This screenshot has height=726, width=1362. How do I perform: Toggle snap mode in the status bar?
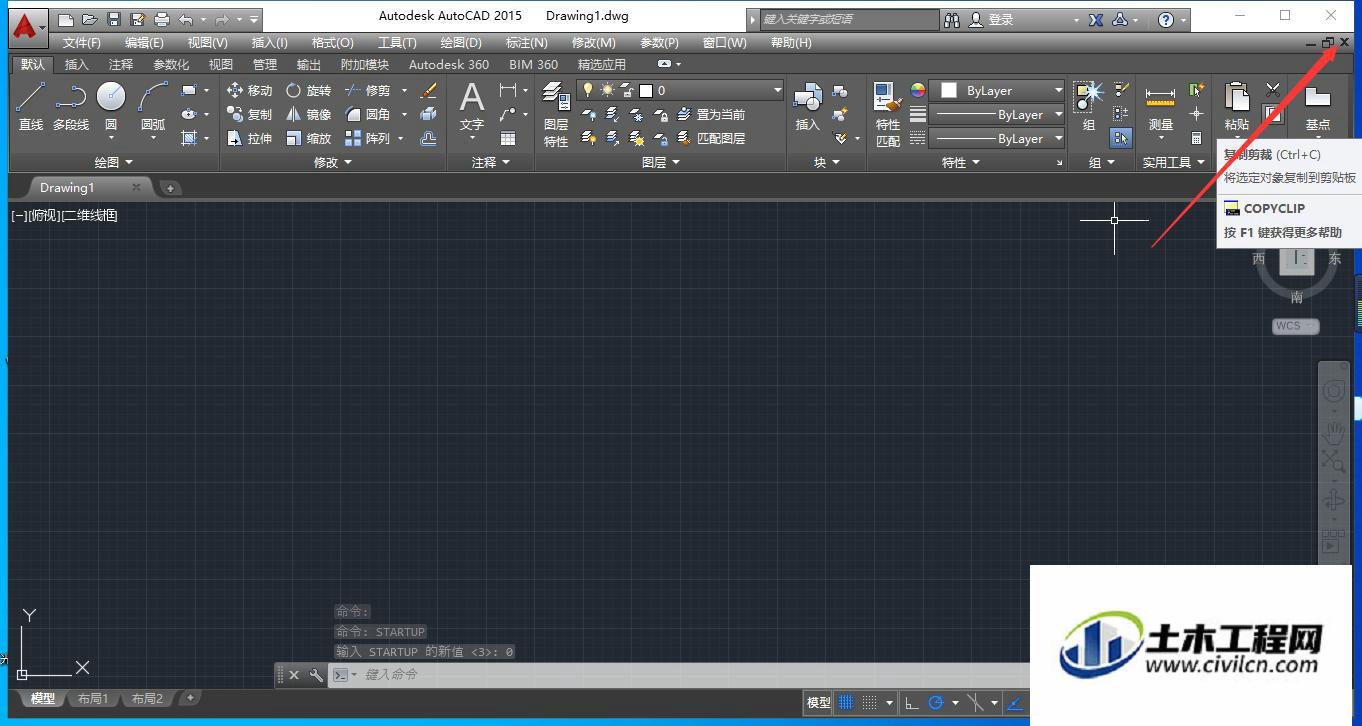(x=870, y=702)
